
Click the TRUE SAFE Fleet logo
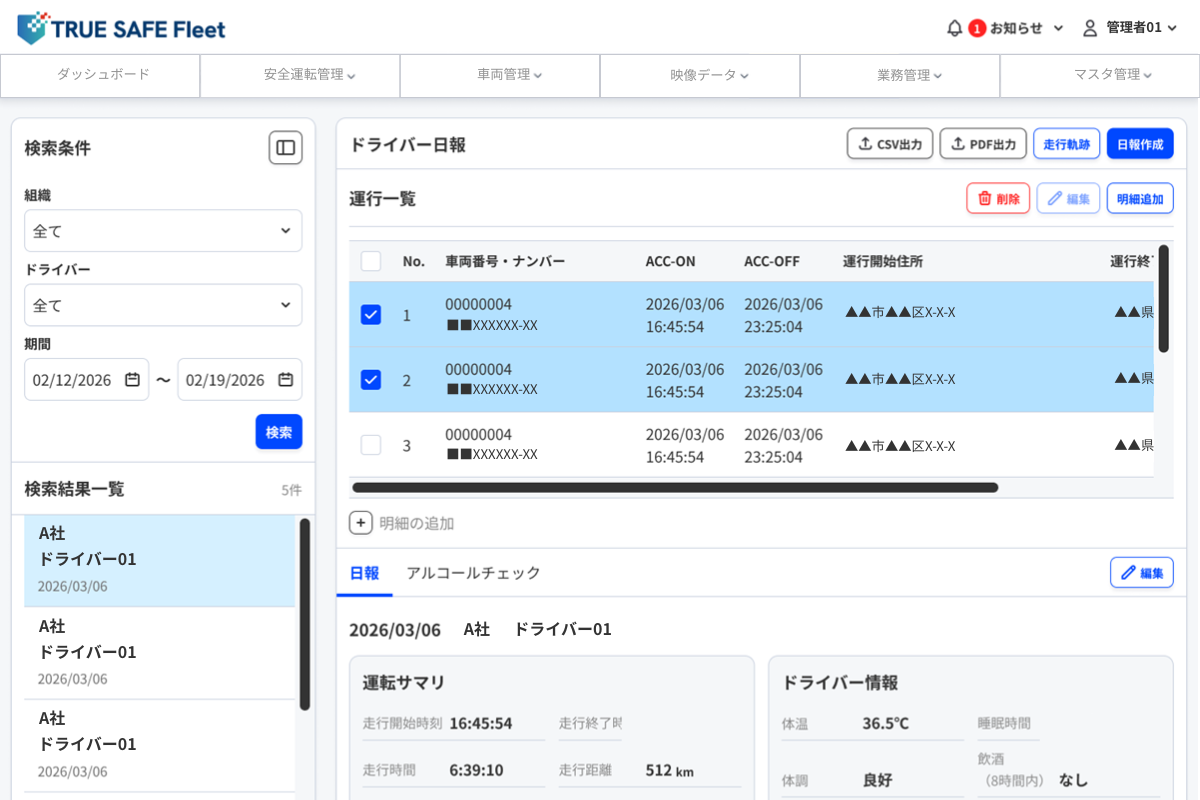point(121,28)
